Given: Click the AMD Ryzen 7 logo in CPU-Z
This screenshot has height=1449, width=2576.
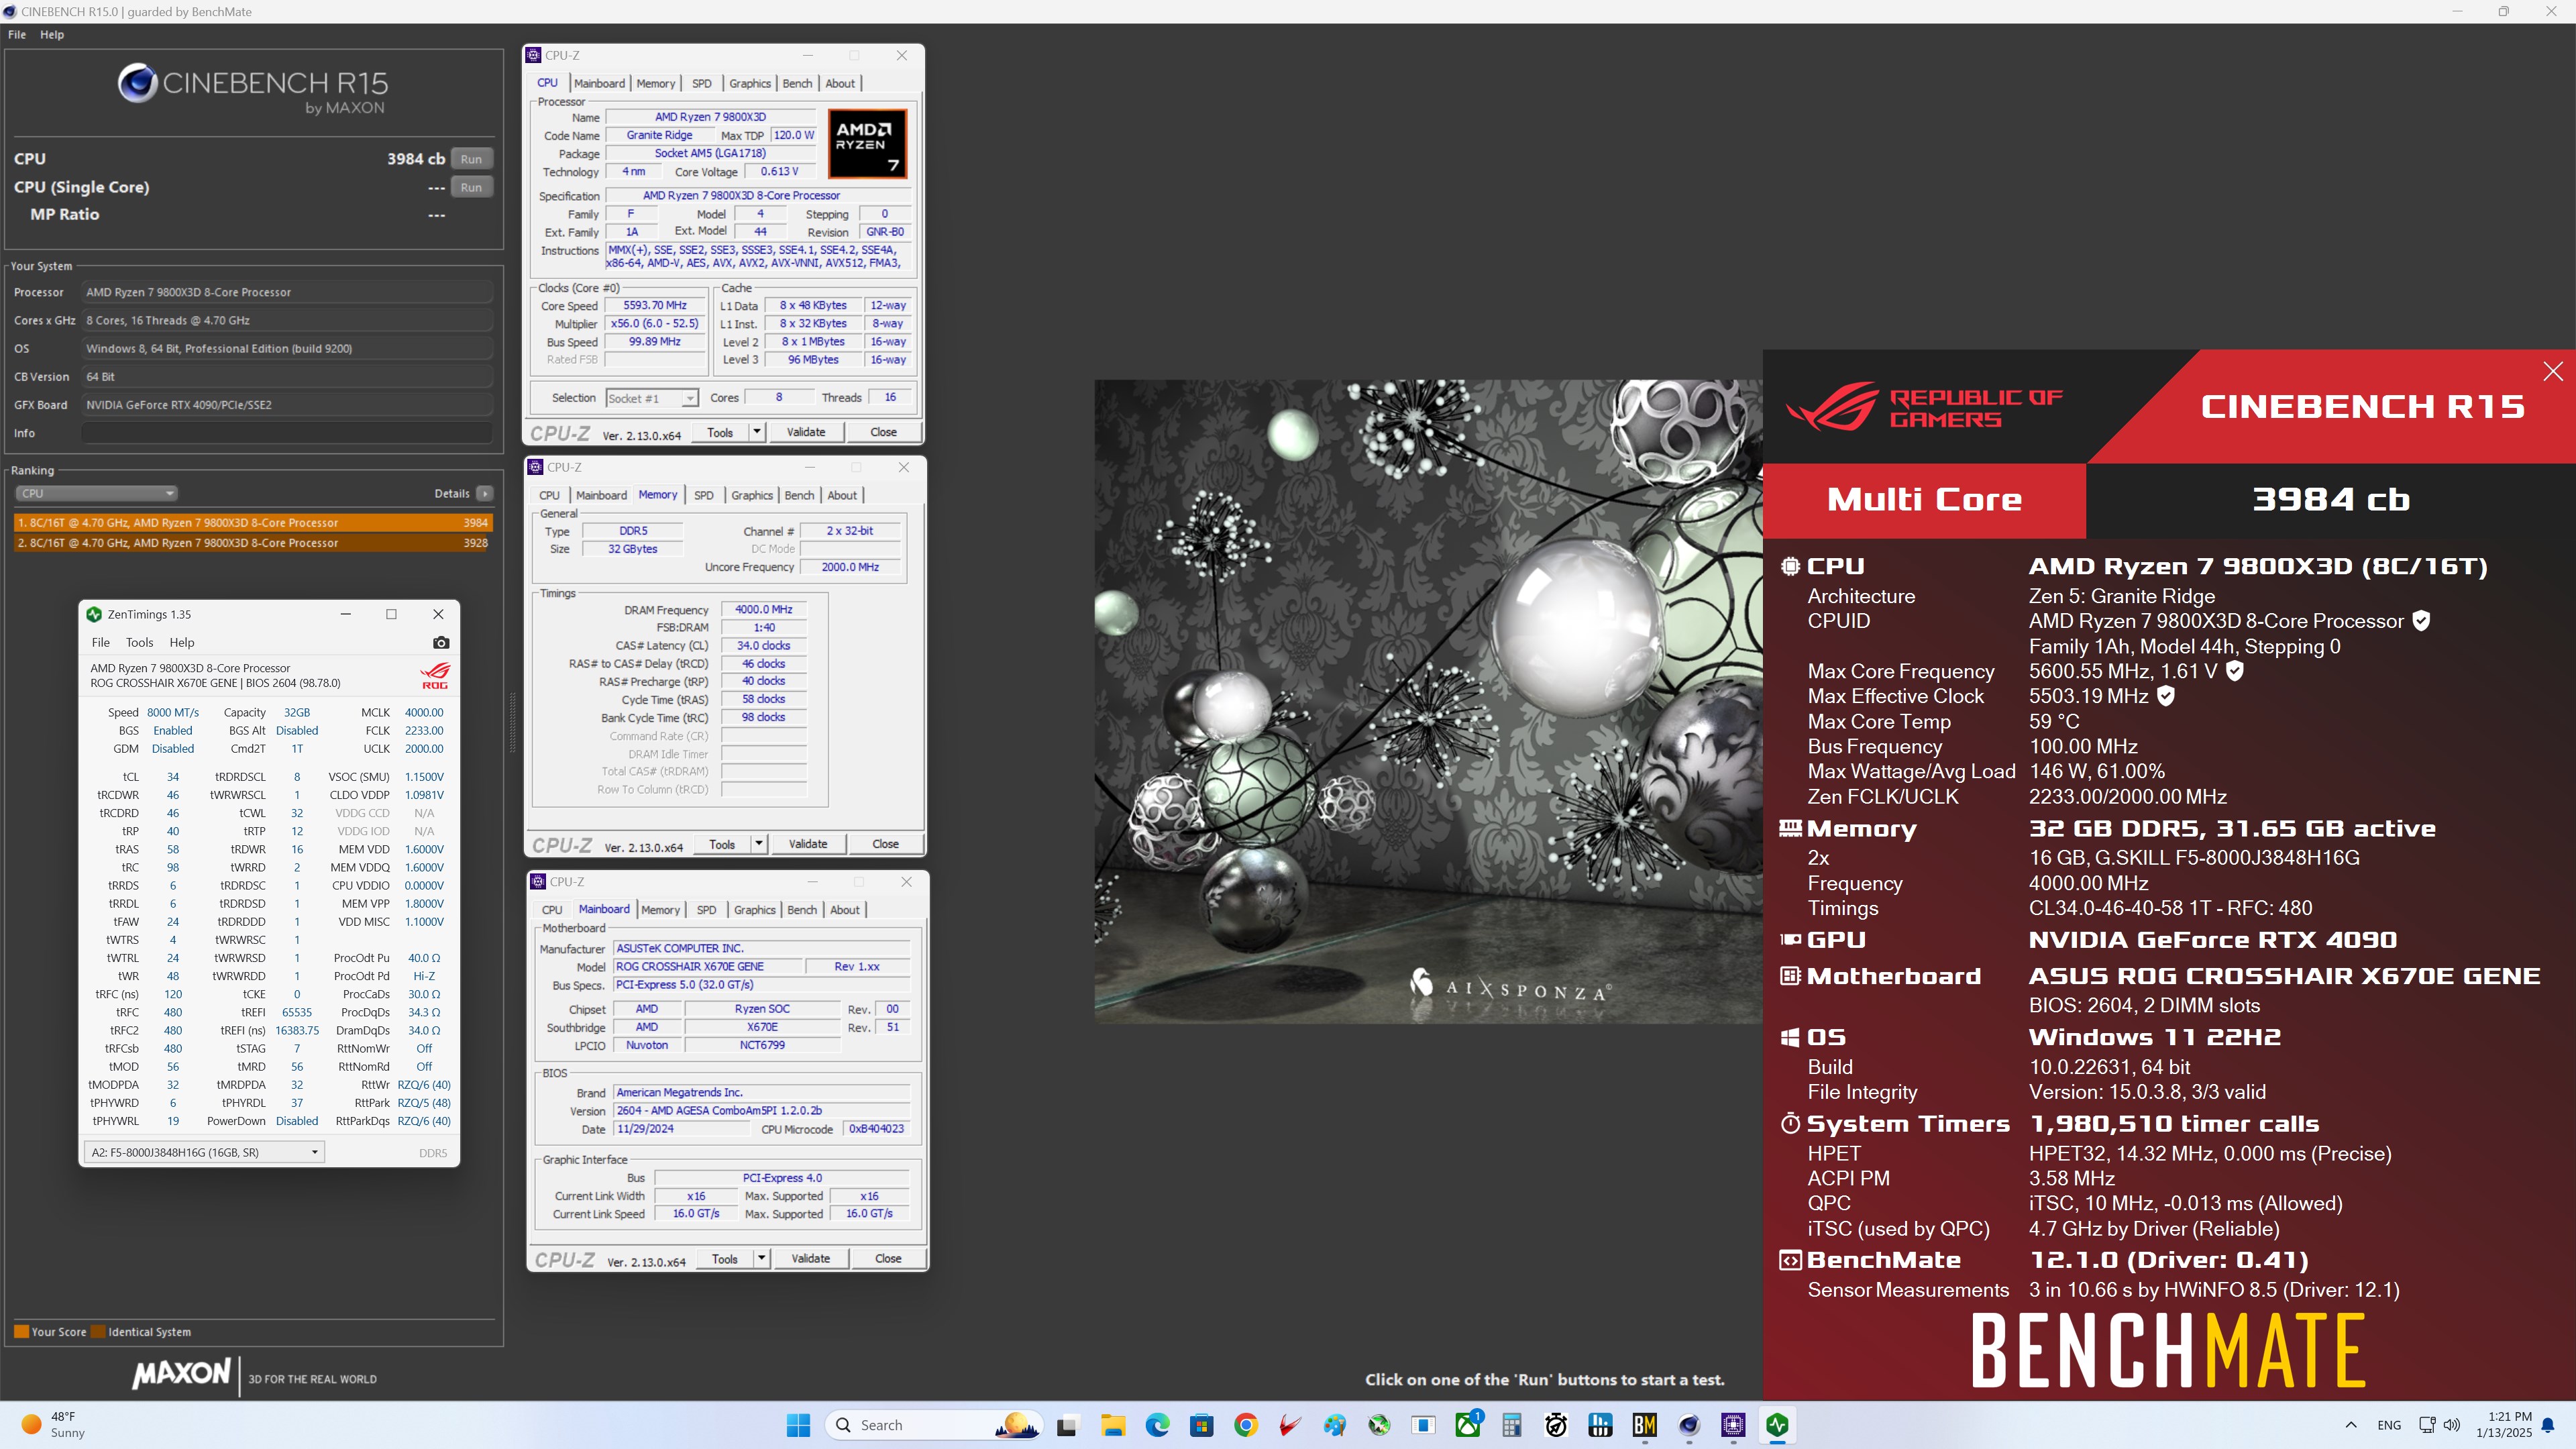Looking at the screenshot, I should 867,144.
